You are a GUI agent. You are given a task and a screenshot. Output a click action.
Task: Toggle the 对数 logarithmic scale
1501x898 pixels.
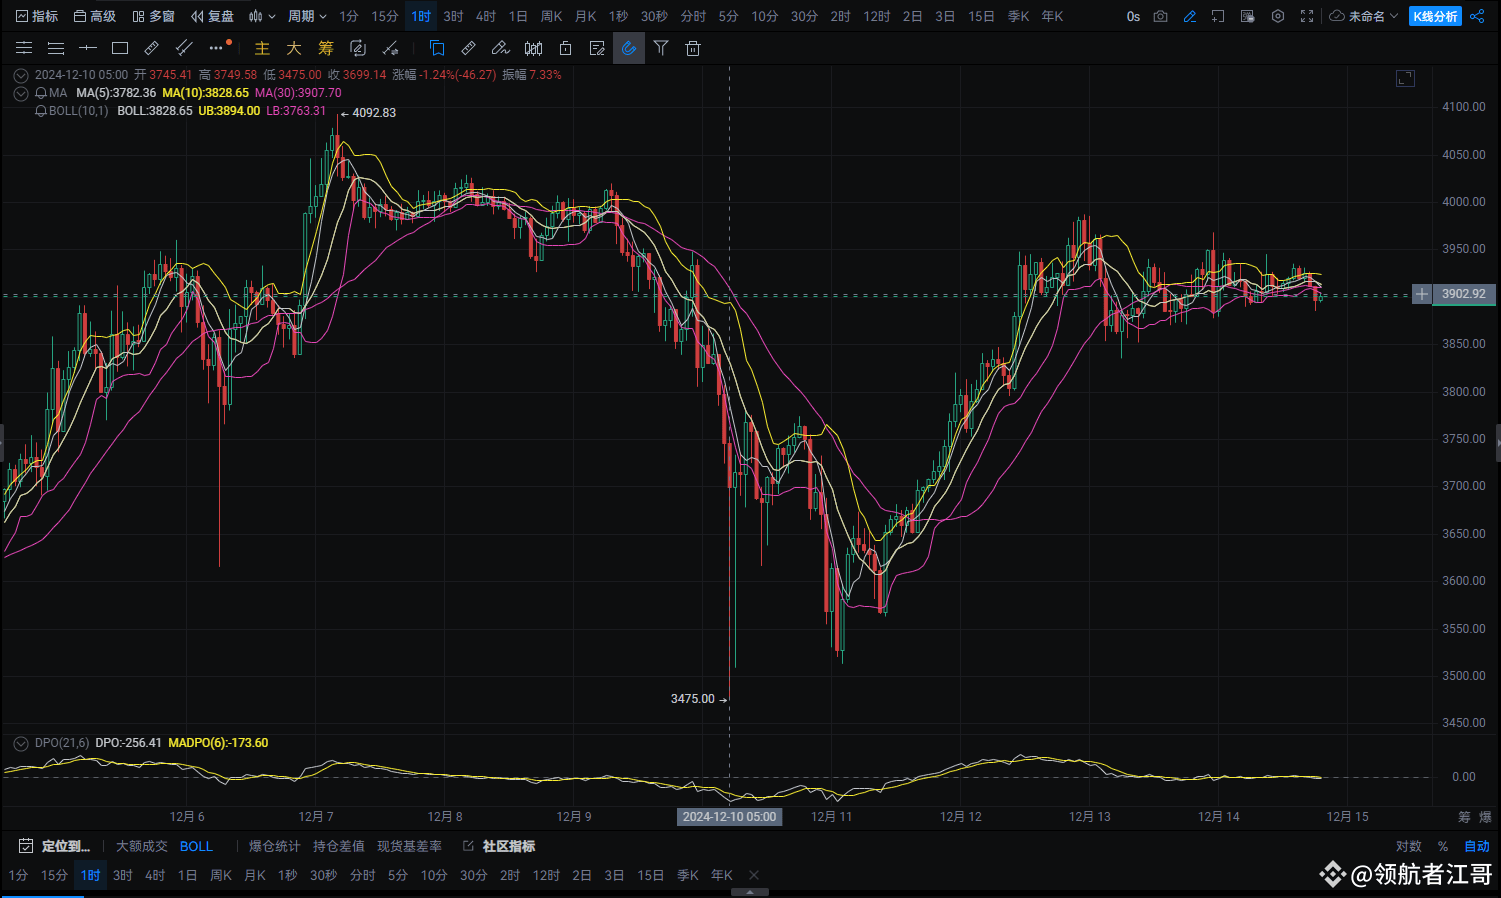(1409, 846)
